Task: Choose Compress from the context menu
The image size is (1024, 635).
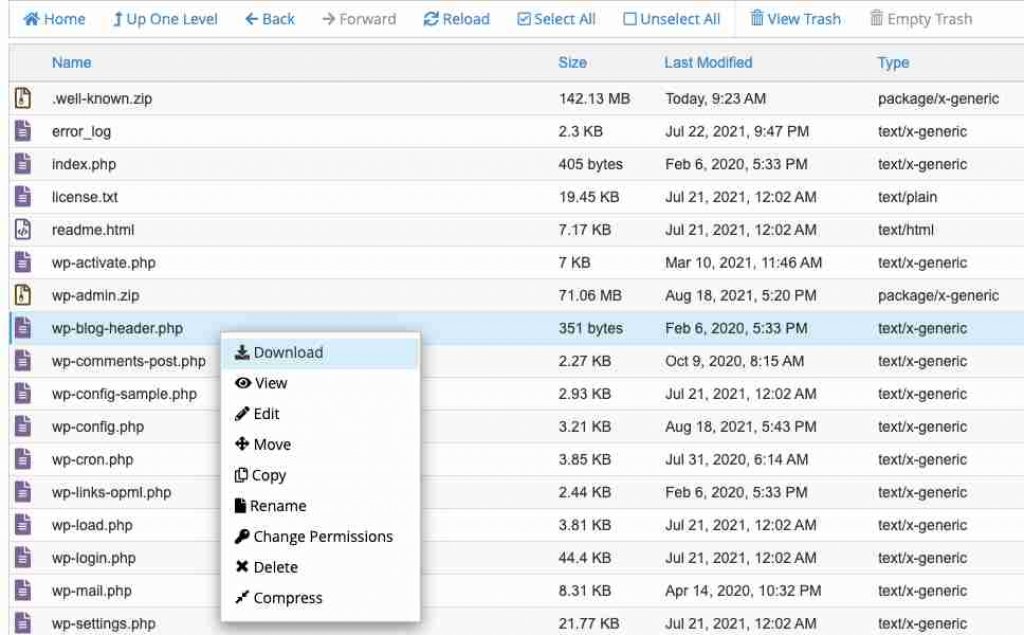Action: (287, 598)
